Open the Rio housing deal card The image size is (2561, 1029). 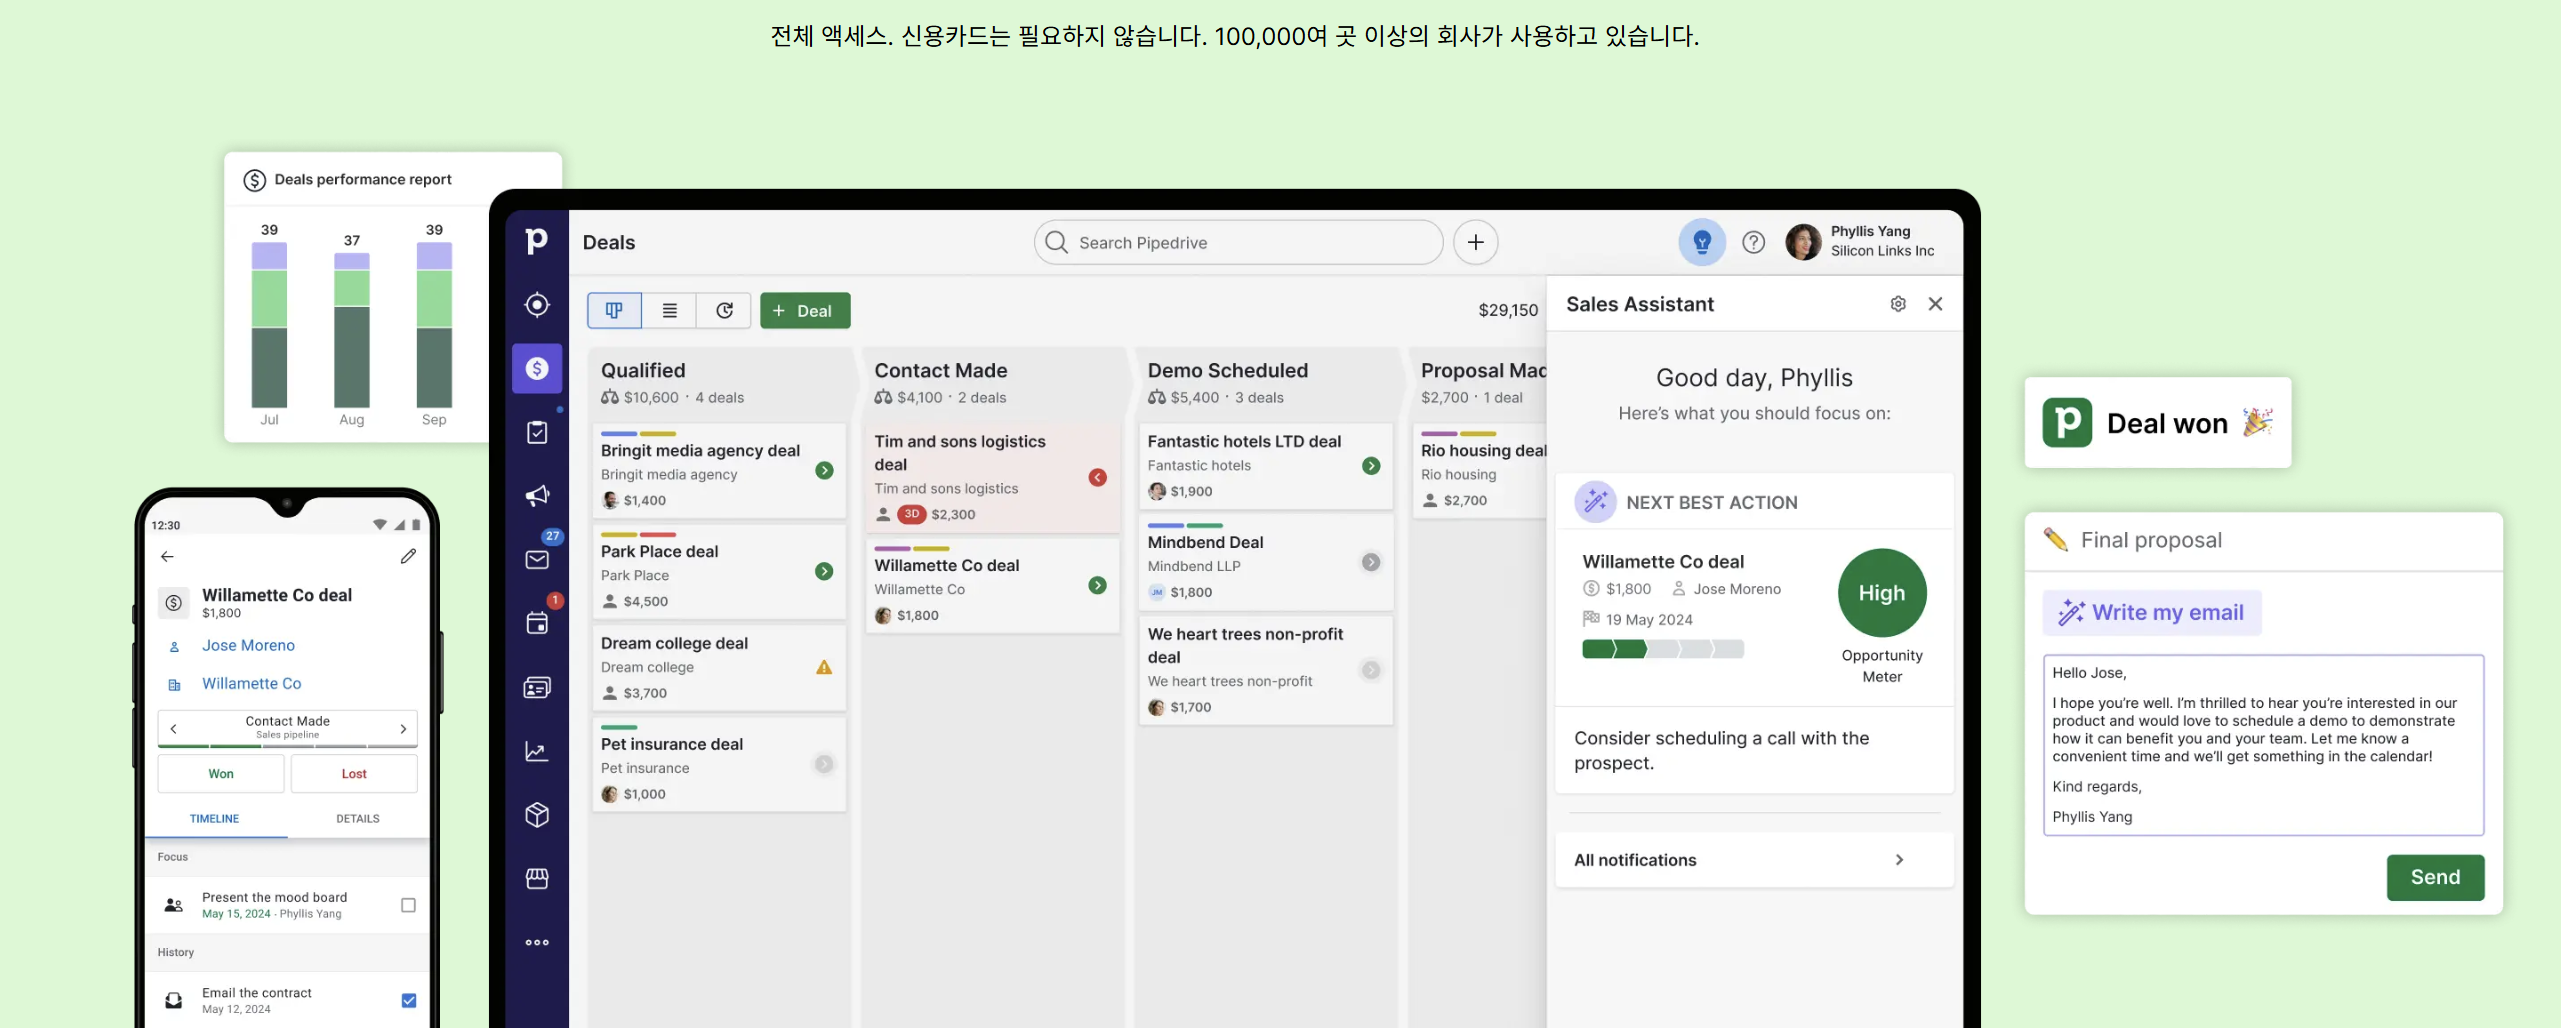[1480, 470]
